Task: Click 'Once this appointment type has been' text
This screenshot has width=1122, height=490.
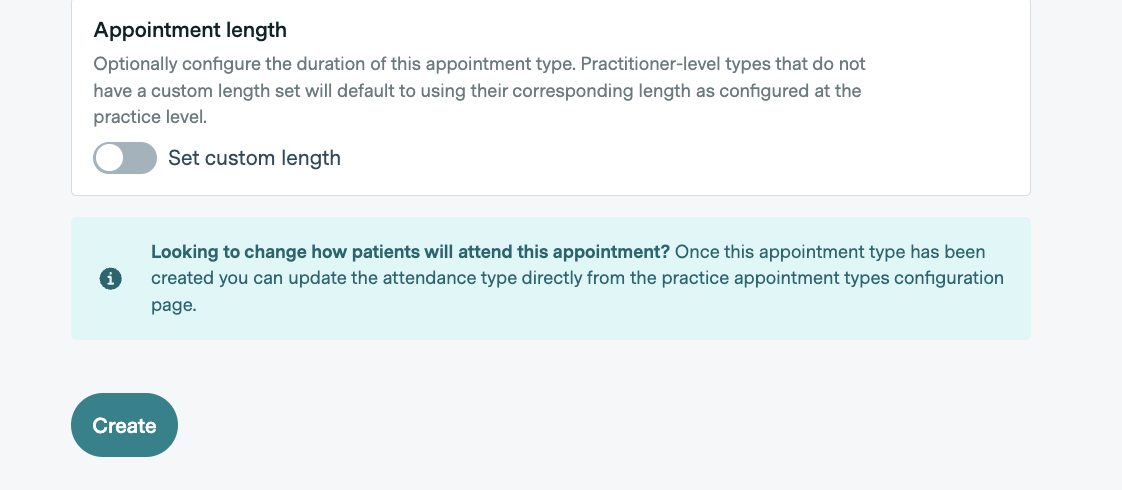Action: [x=830, y=251]
